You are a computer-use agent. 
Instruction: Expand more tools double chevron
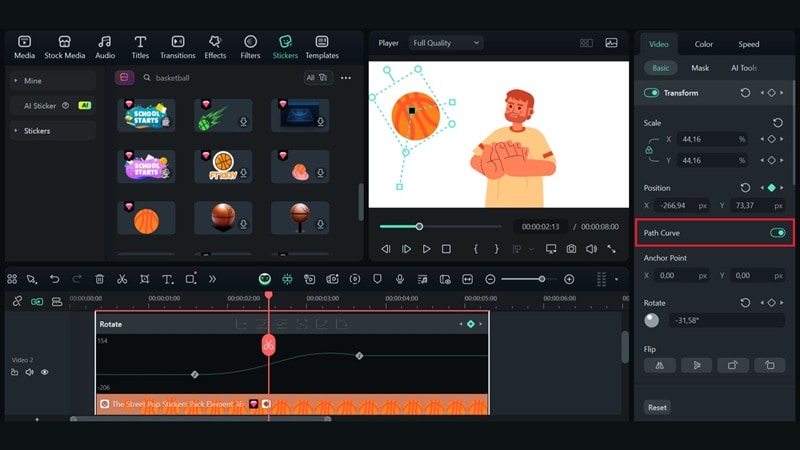(x=212, y=279)
